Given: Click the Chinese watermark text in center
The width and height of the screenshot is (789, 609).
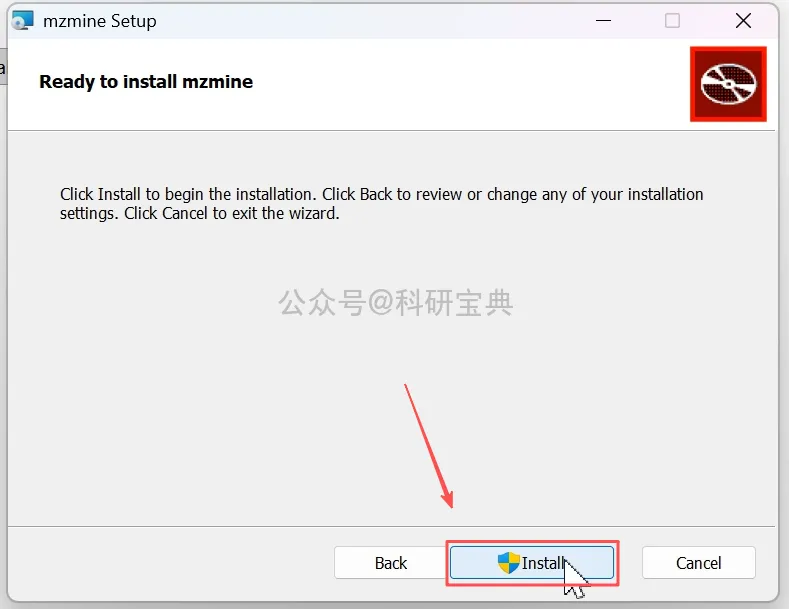Looking at the screenshot, I should tap(396, 302).
